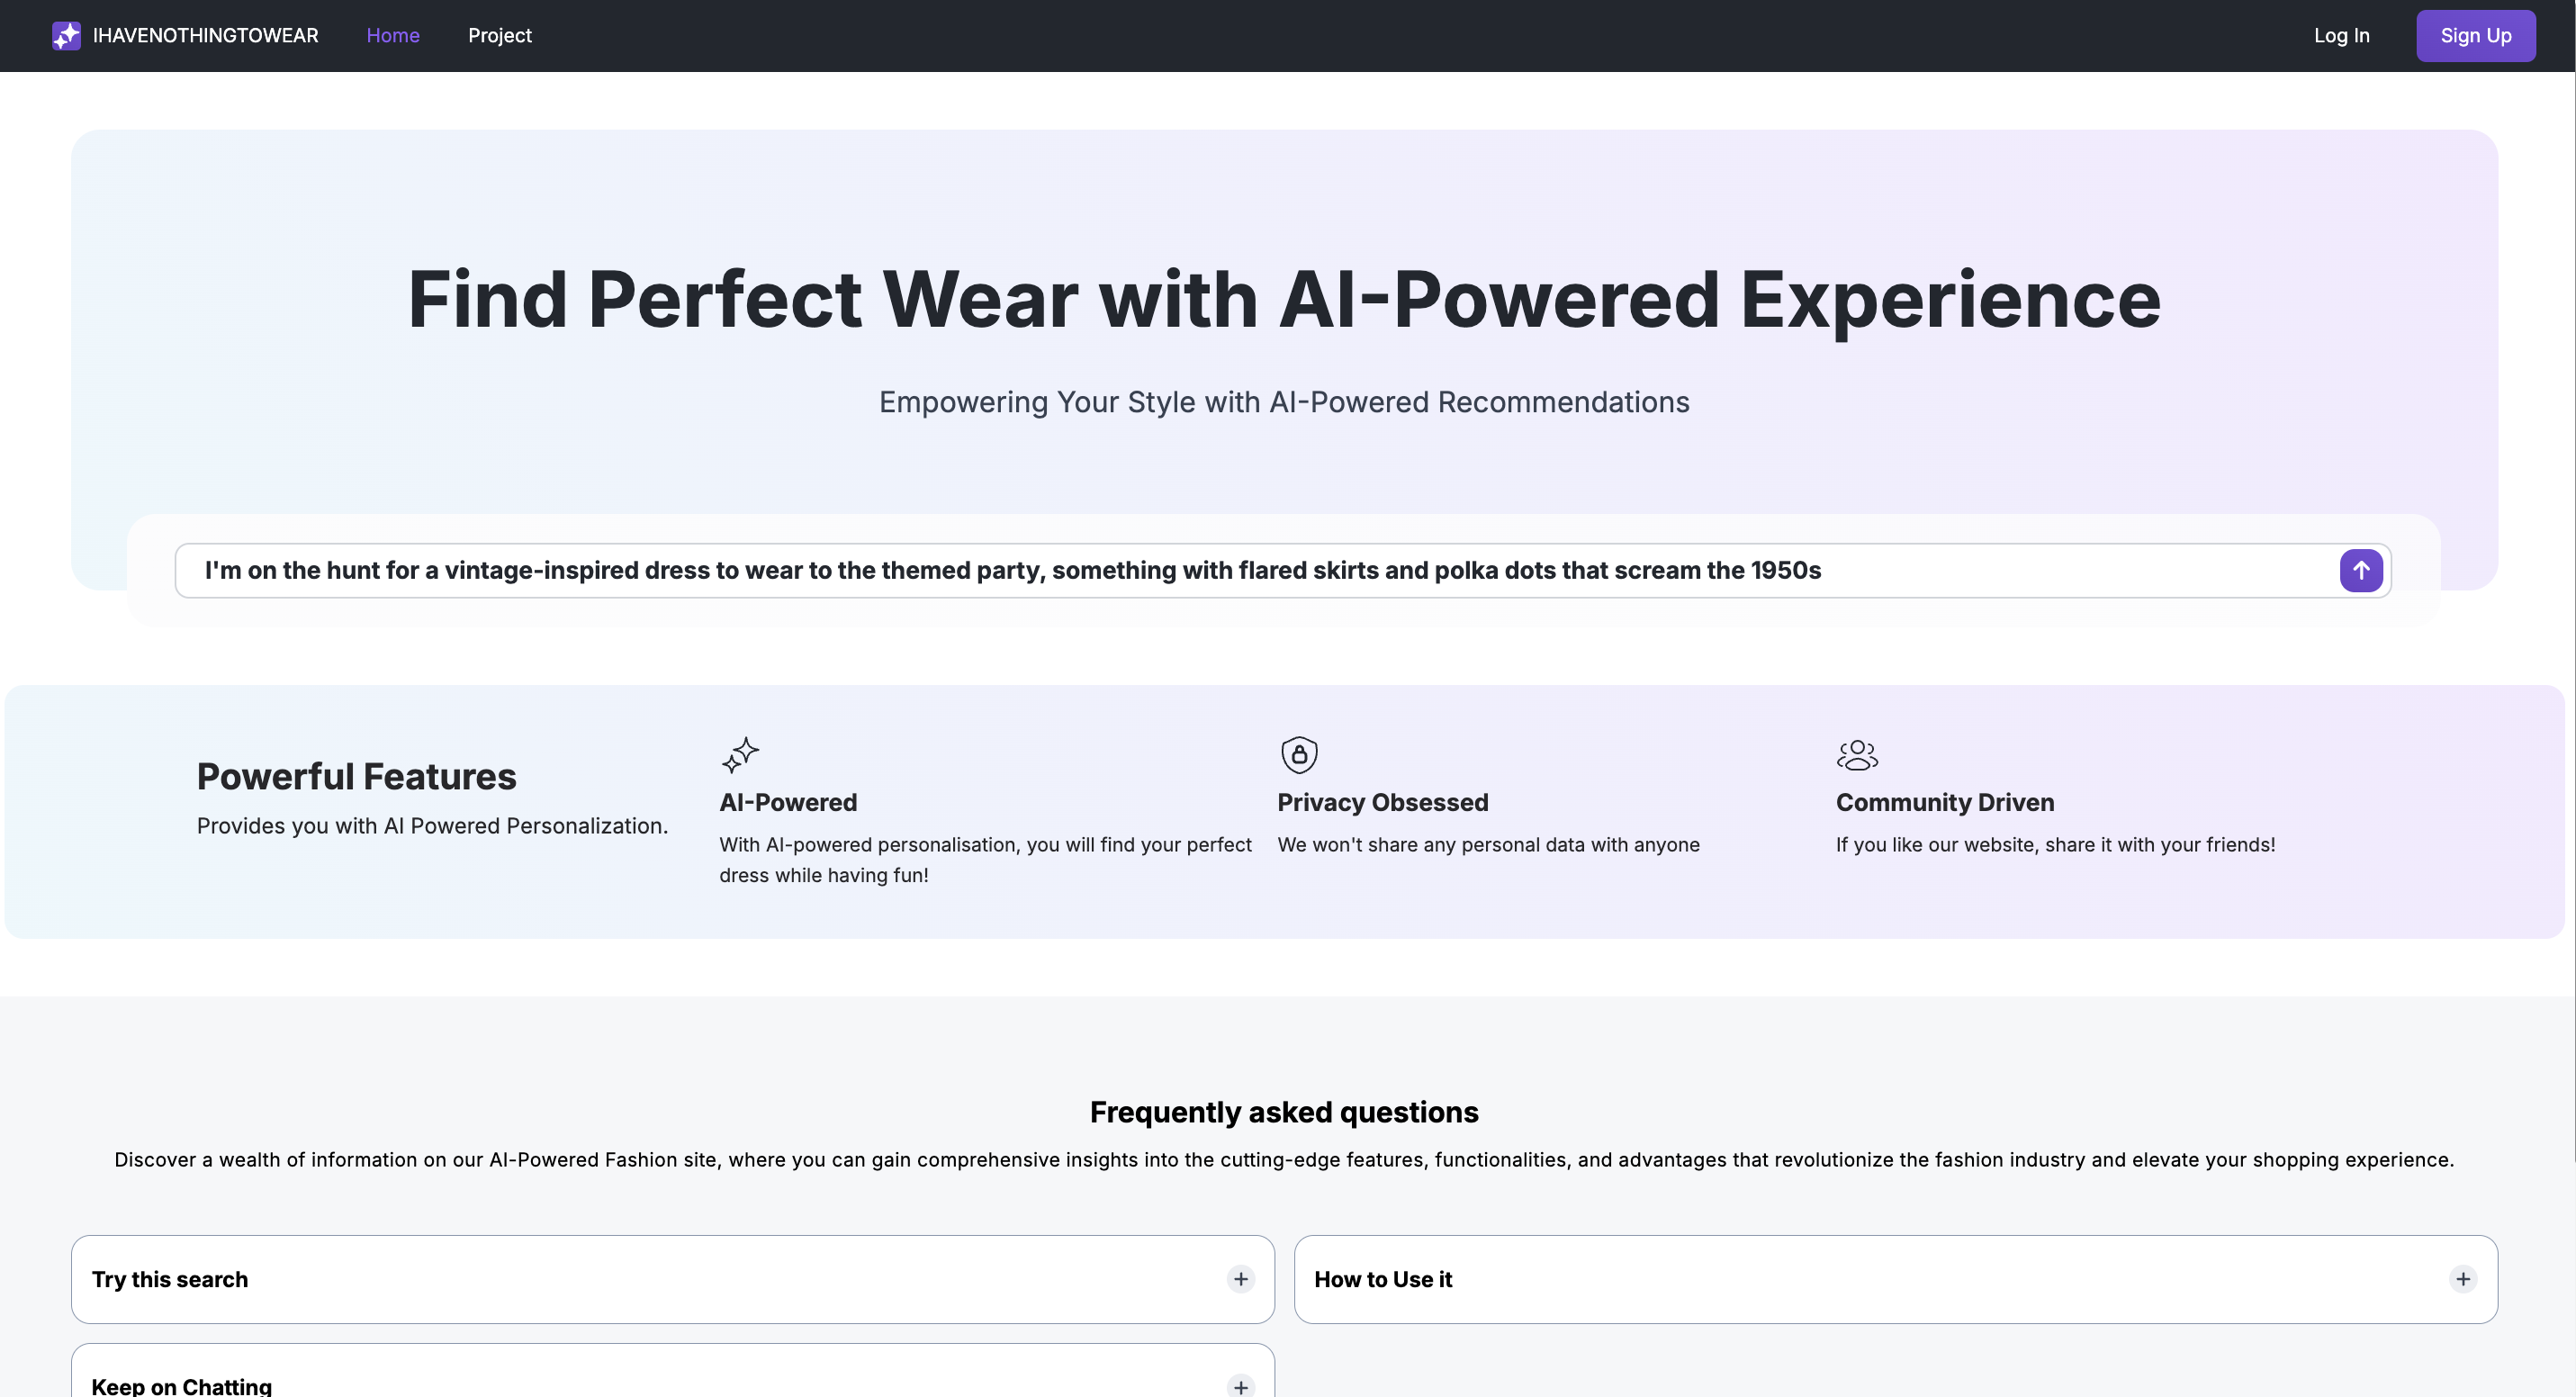Expand the 'How to Use it' plus icon
This screenshot has height=1397, width=2576.
click(x=2462, y=1279)
